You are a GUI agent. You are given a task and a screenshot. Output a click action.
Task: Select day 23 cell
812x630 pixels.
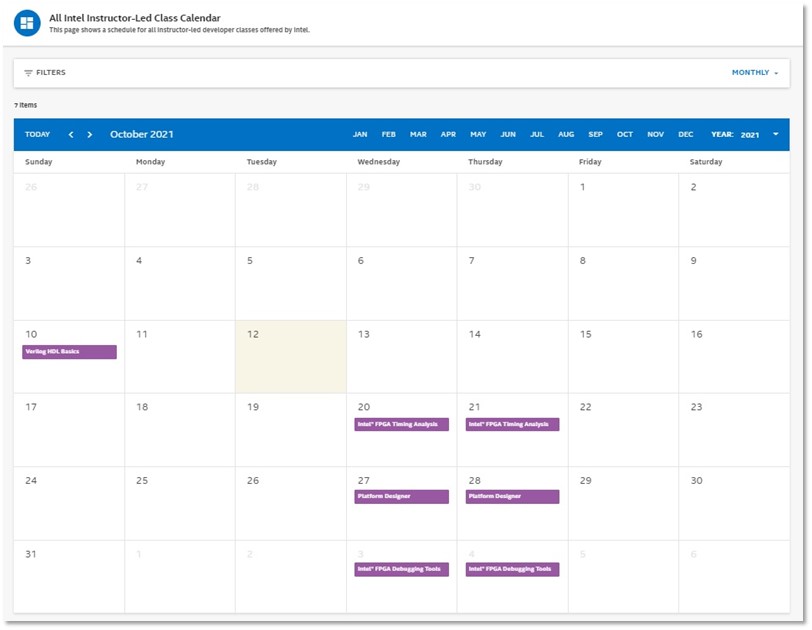click(734, 430)
